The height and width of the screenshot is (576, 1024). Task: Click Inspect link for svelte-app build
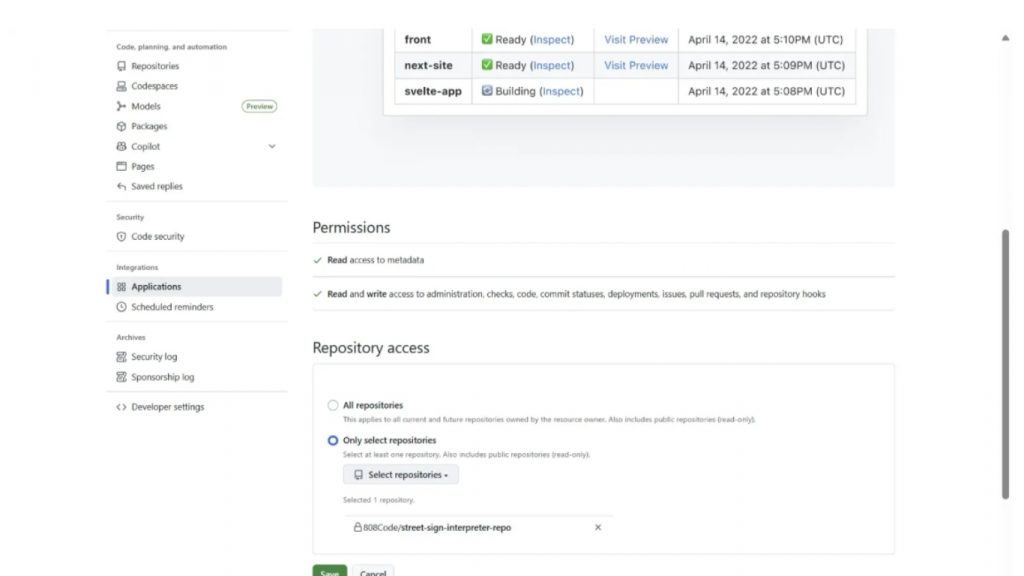(561, 91)
